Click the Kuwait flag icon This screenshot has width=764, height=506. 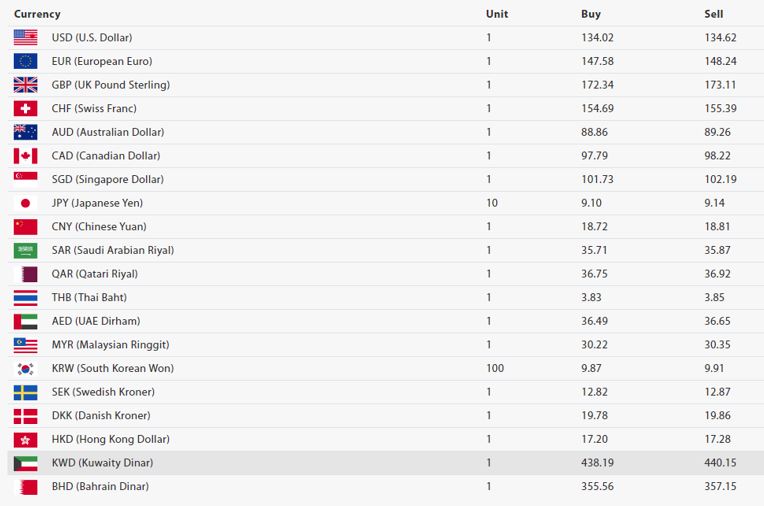click(25, 463)
